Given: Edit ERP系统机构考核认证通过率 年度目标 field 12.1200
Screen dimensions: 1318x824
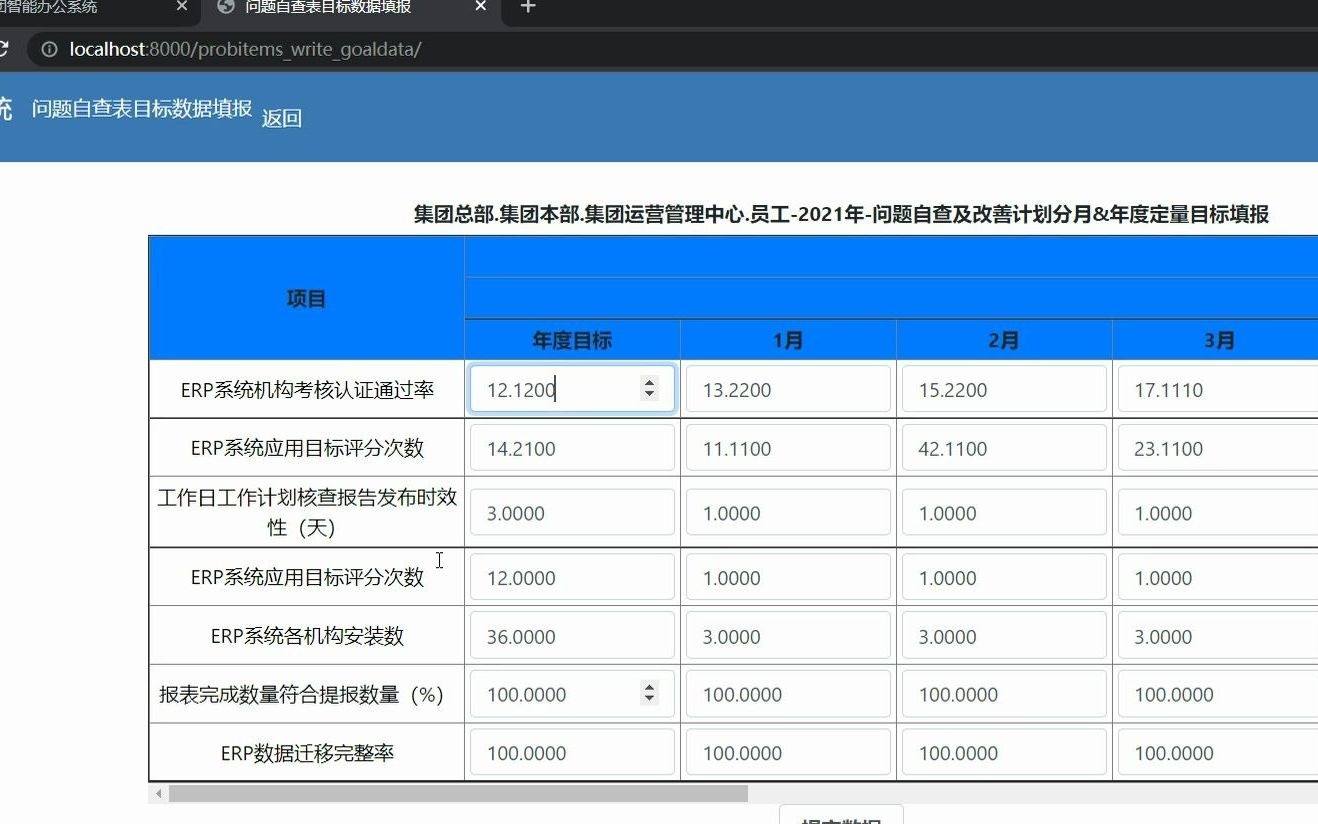Looking at the screenshot, I should click(572, 390).
